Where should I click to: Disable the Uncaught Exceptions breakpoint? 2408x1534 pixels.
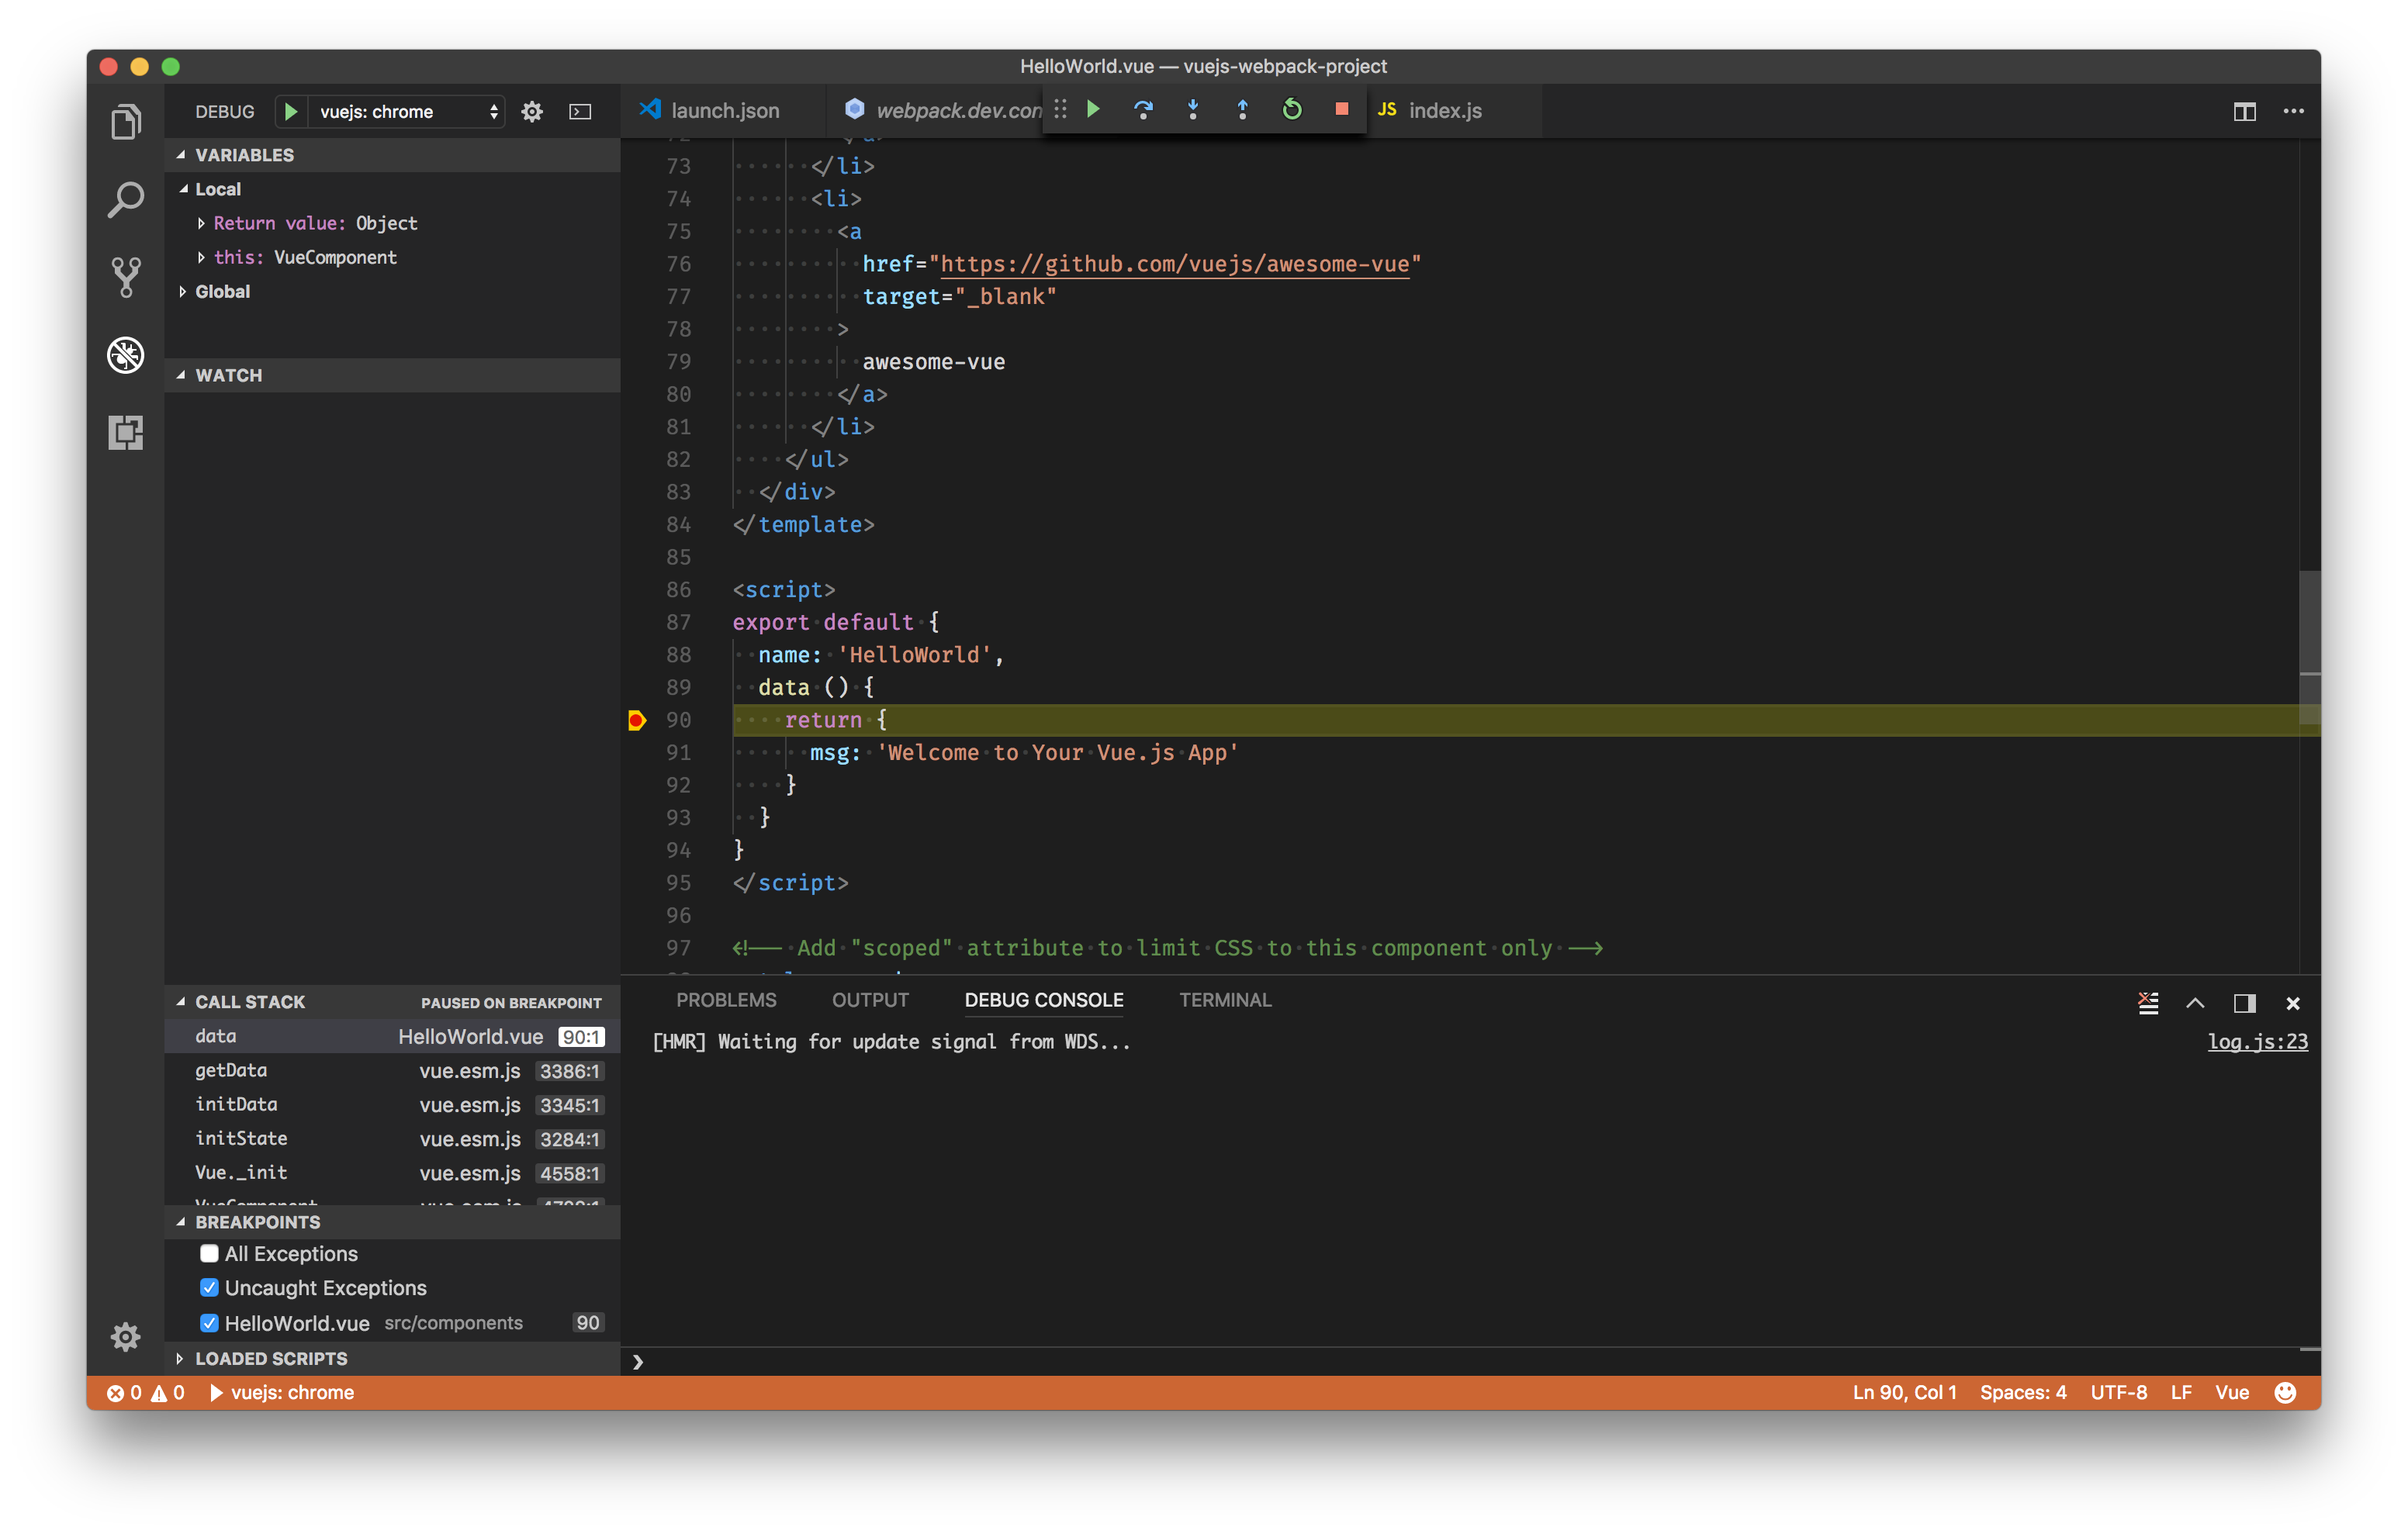tap(208, 1288)
